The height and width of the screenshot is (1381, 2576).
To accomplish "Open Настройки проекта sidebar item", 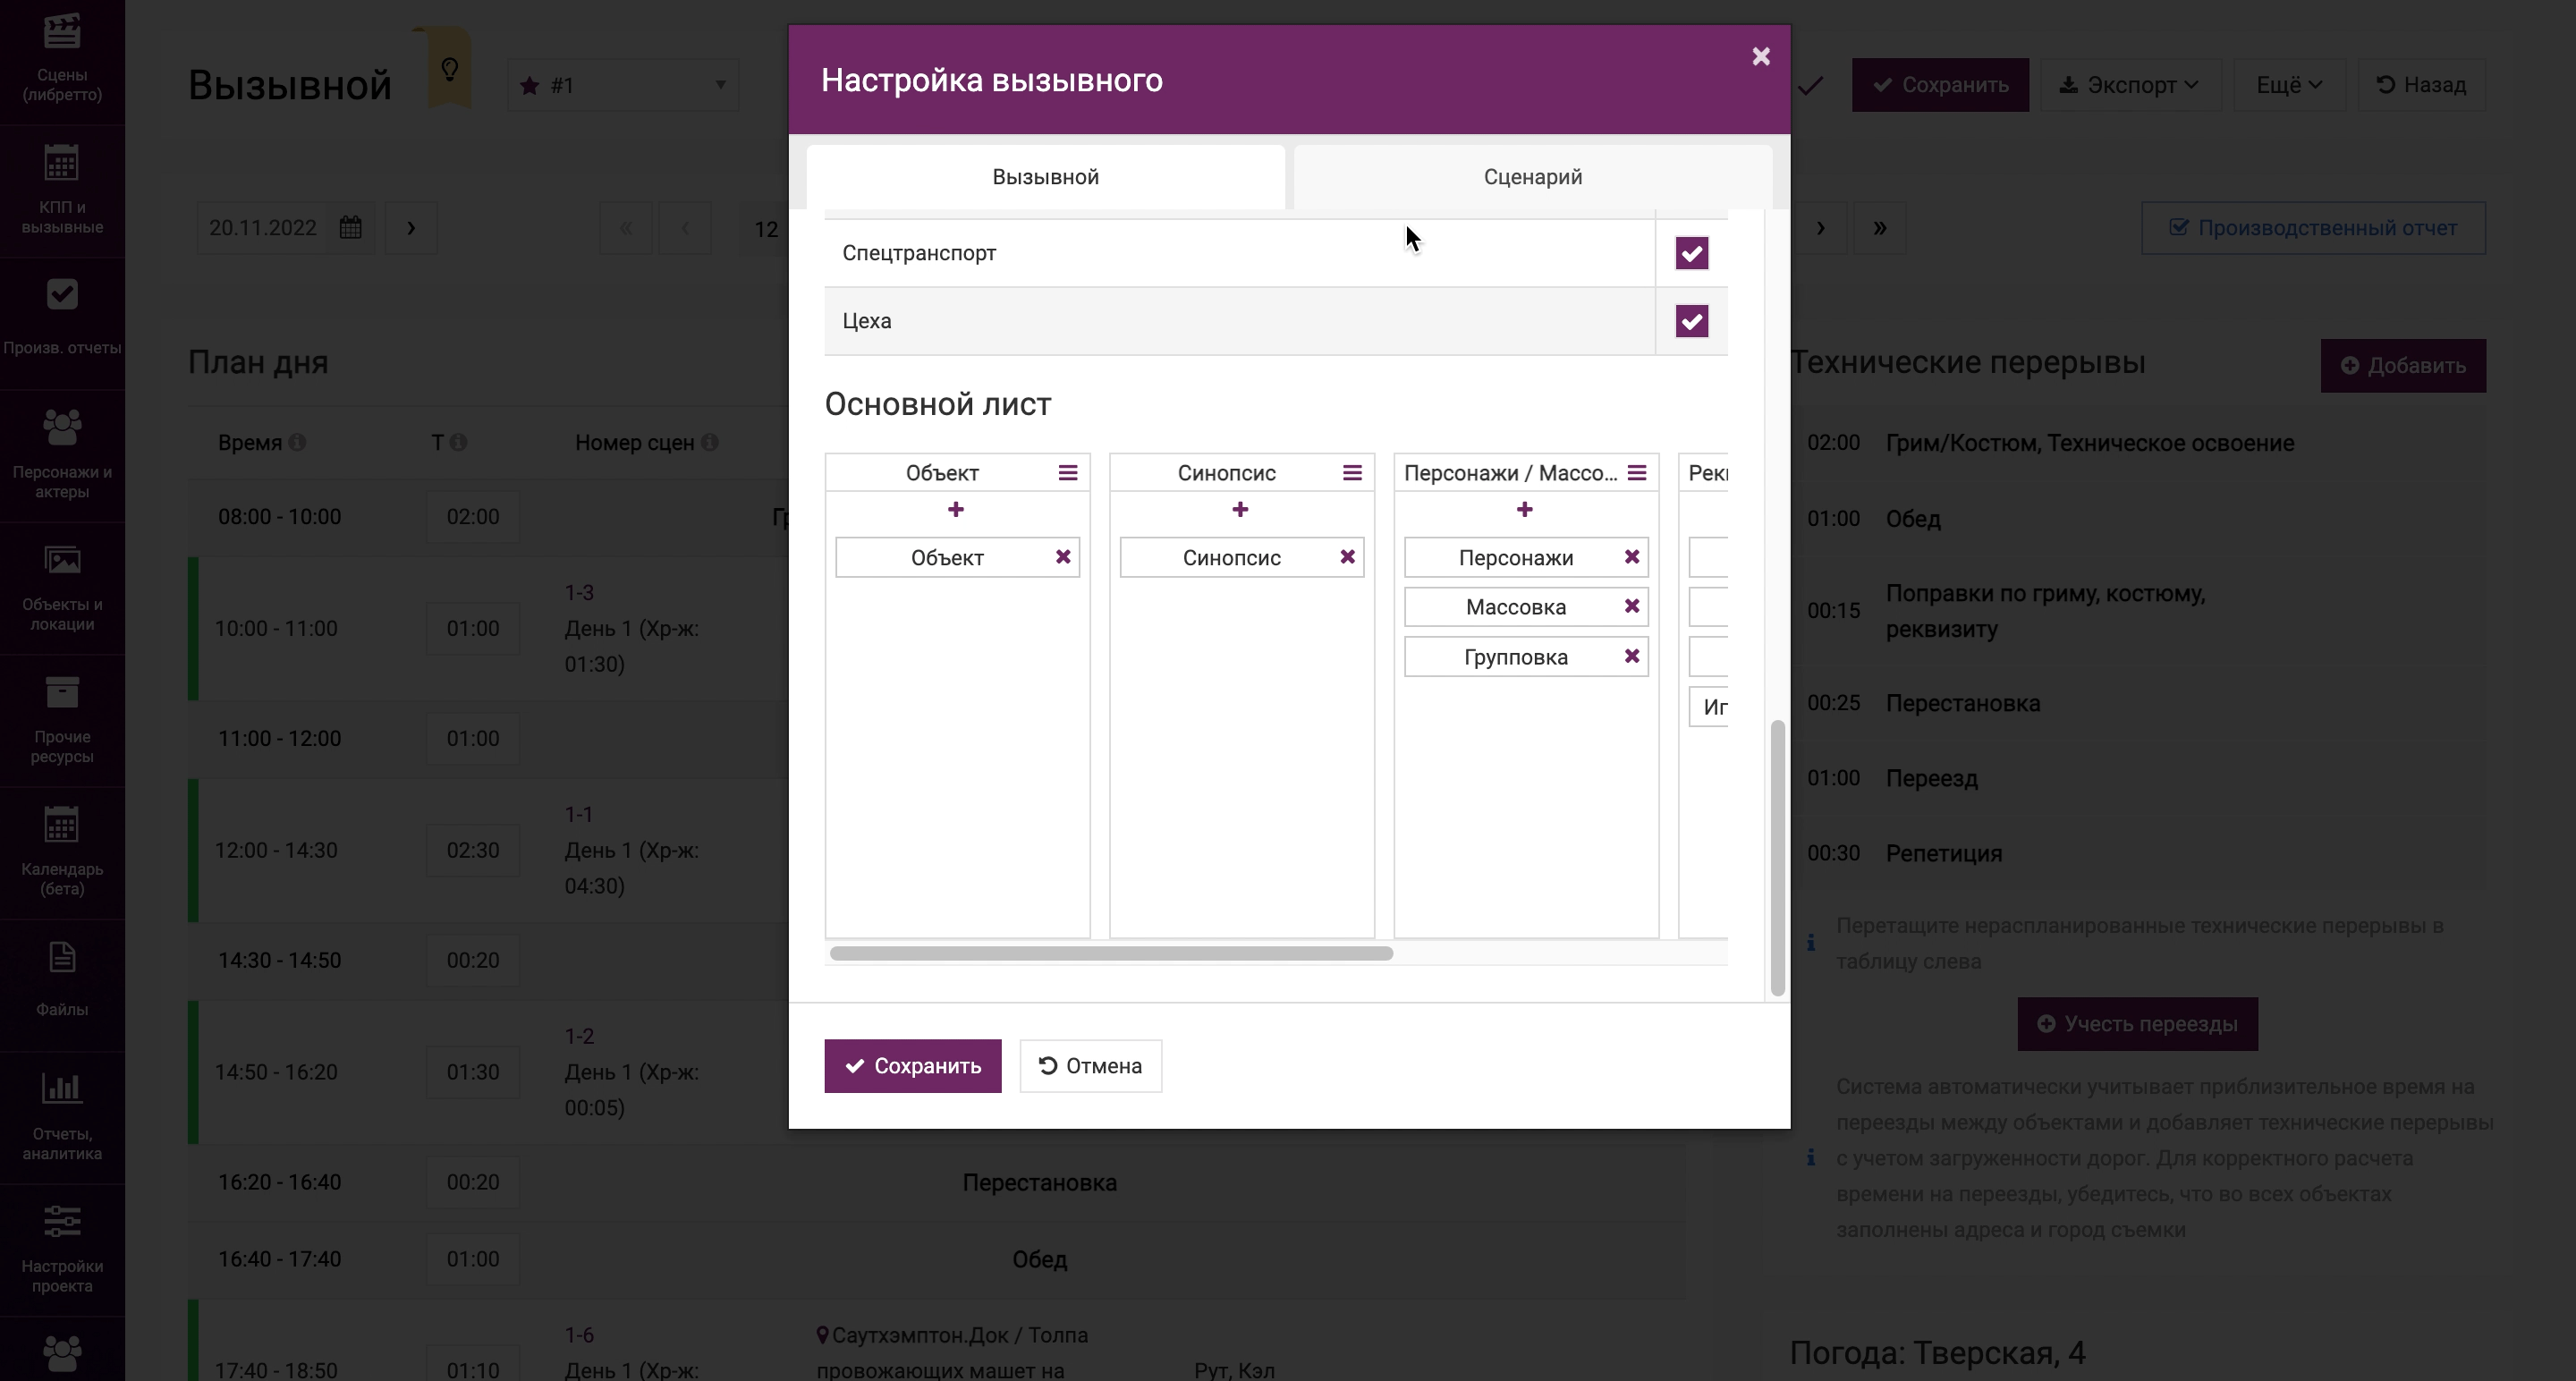I will coord(62,1249).
